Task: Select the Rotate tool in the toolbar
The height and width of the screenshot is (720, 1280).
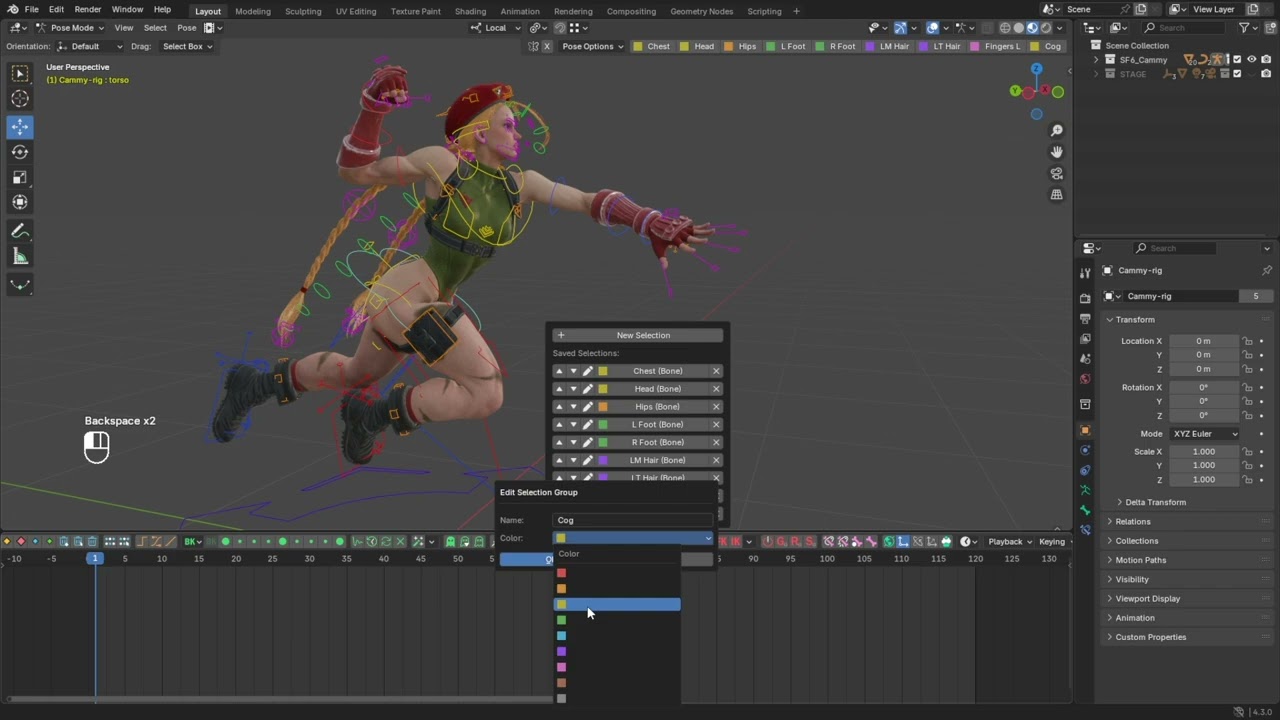Action: point(20,152)
